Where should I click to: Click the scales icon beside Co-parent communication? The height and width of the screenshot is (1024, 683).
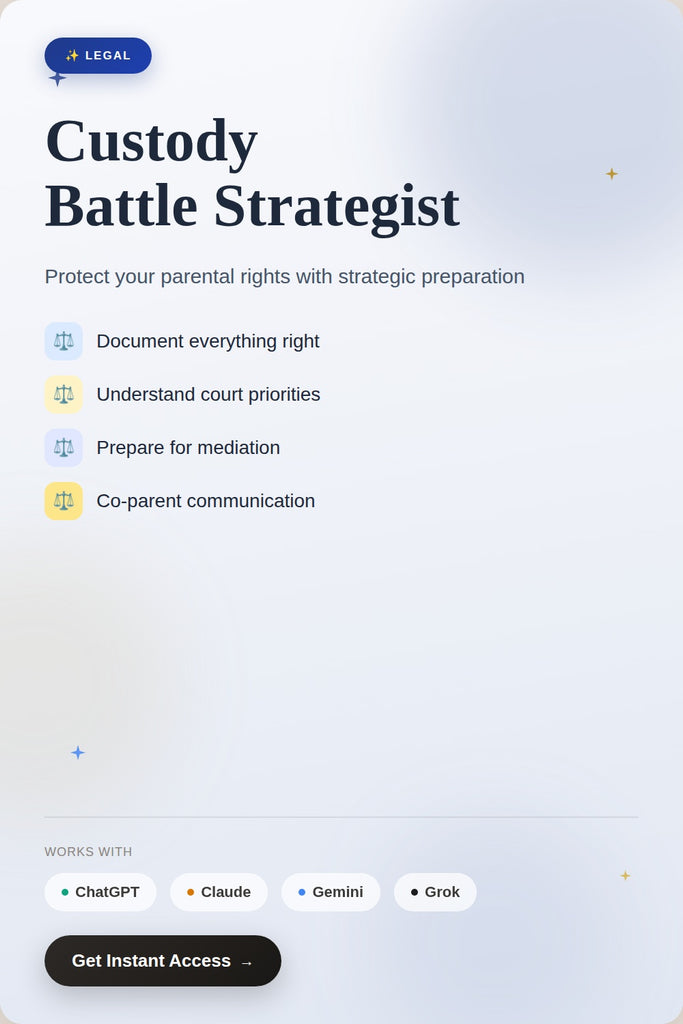click(x=64, y=501)
